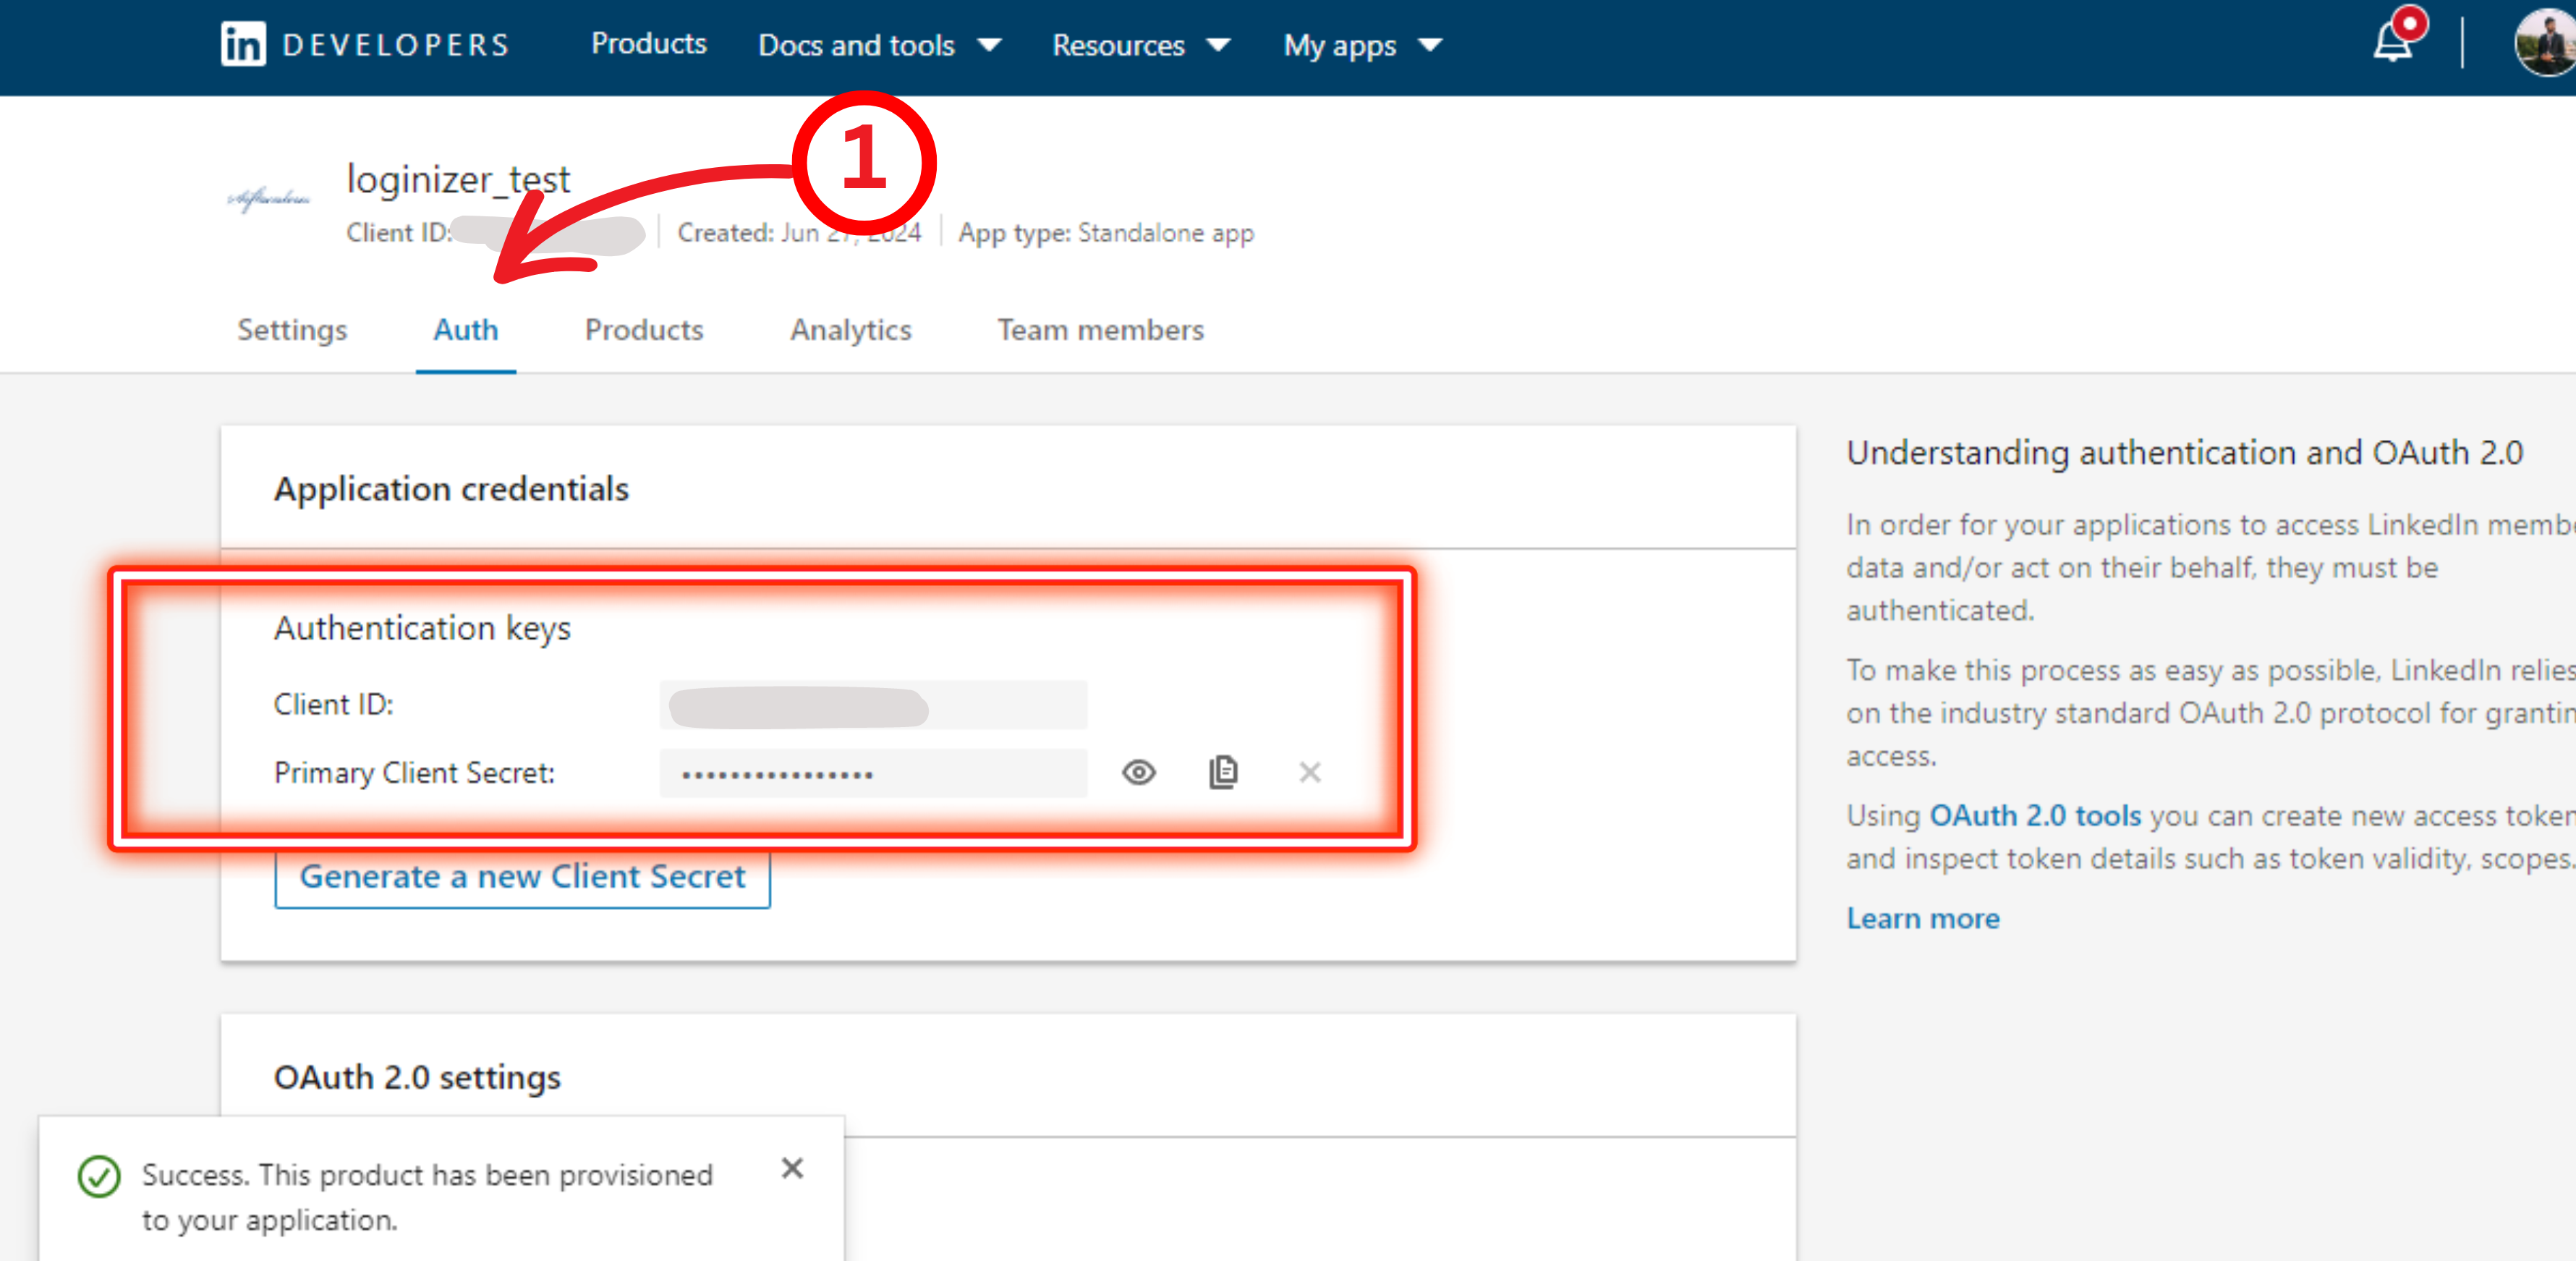Click the green success checkmark icon
This screenshot has width=2576, height=1261.
click(x=99, y=1176)
